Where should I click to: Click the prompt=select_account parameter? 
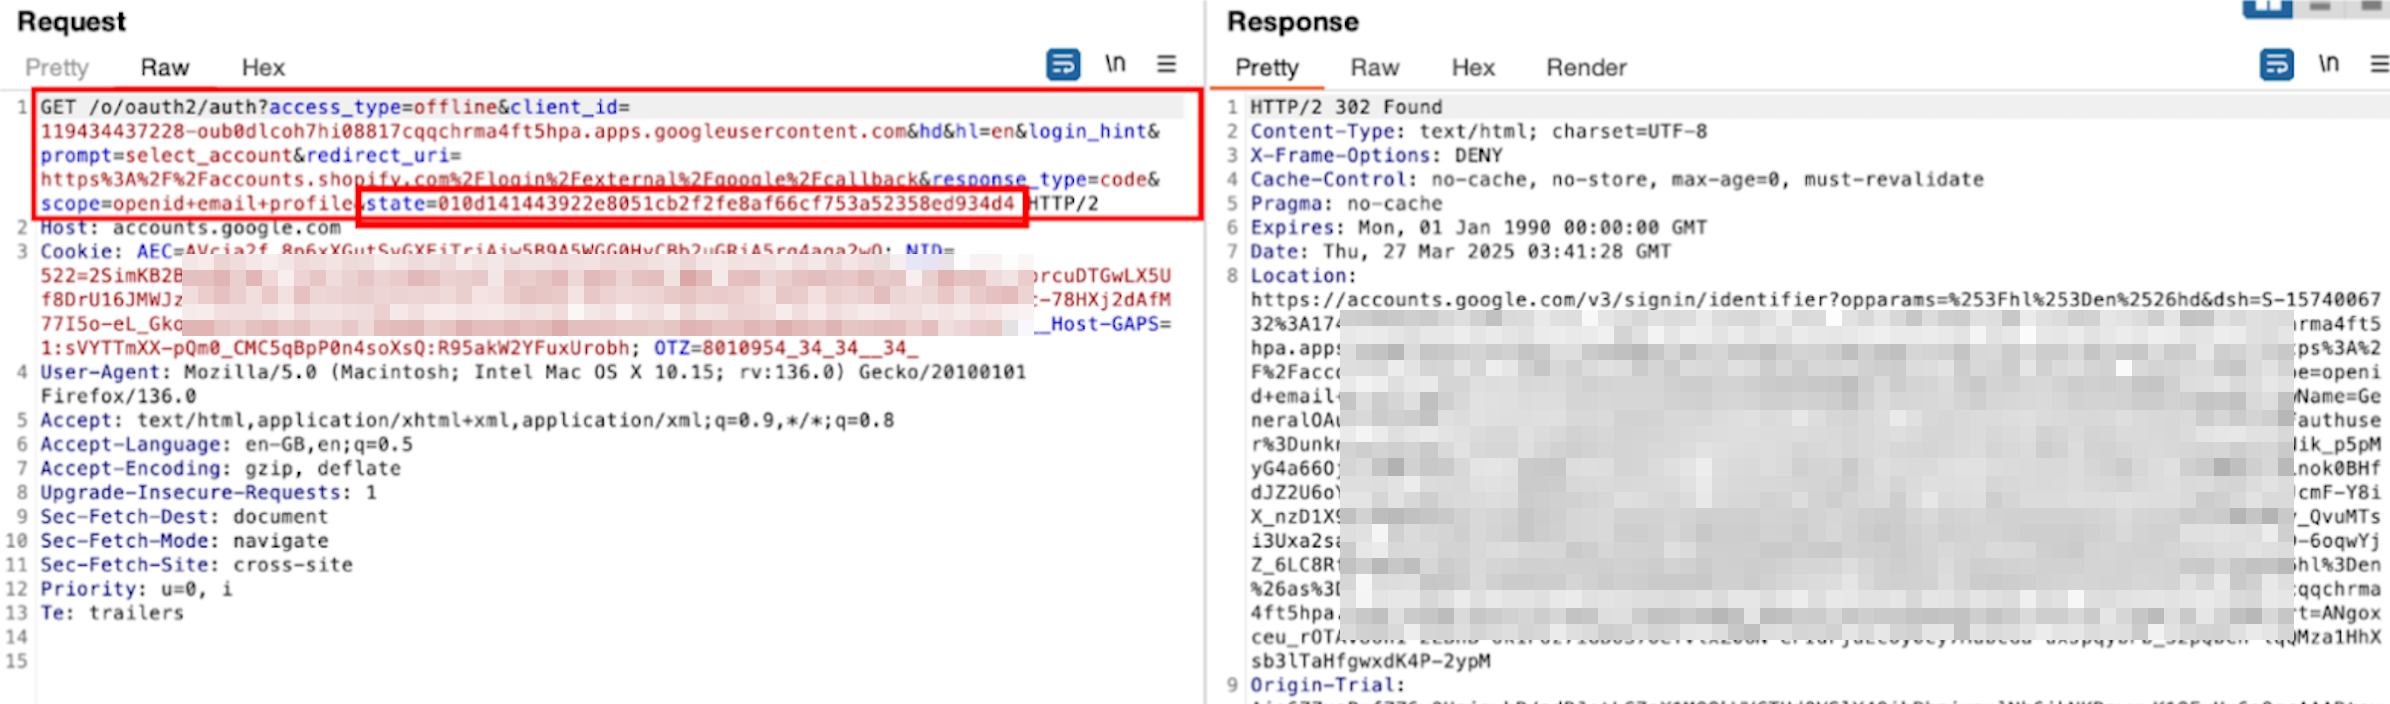(x=167, y=156)
